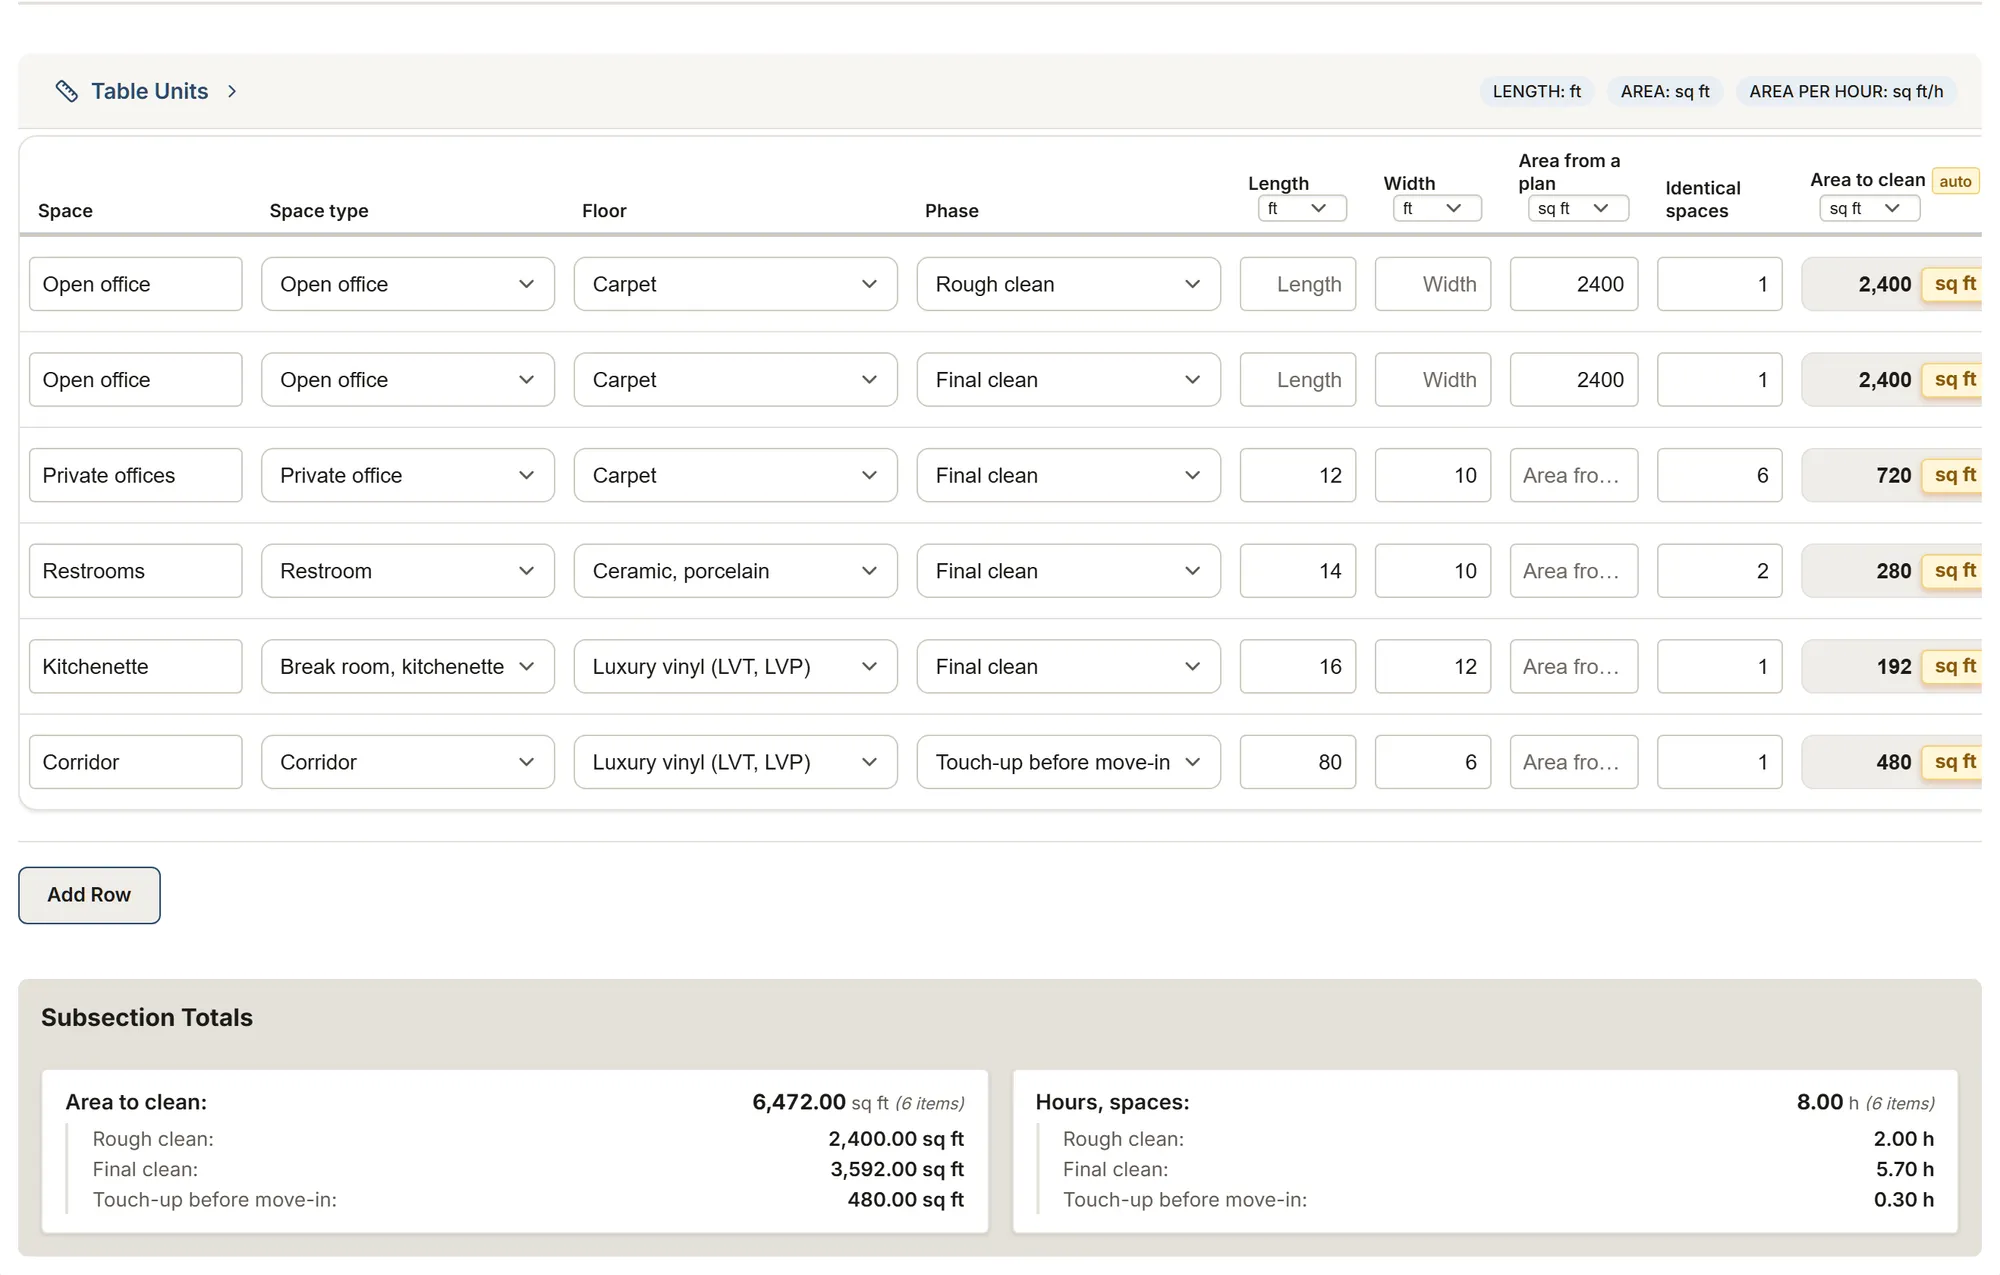Click Area from a plan field in Rough clean row

point(1574,284)
